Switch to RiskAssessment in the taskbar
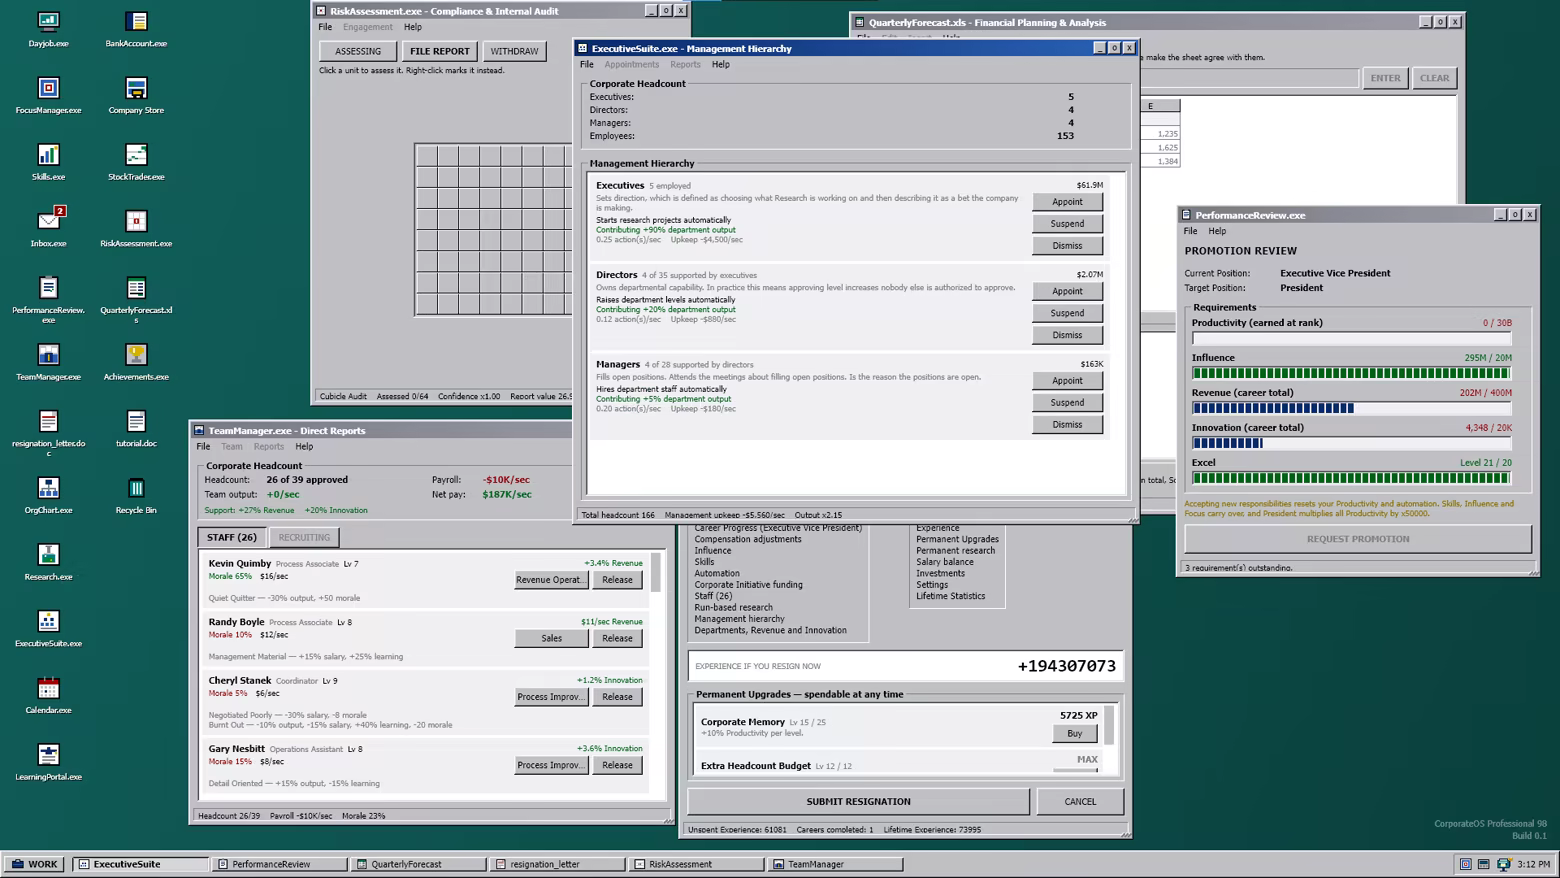 [x=696, y=864]
